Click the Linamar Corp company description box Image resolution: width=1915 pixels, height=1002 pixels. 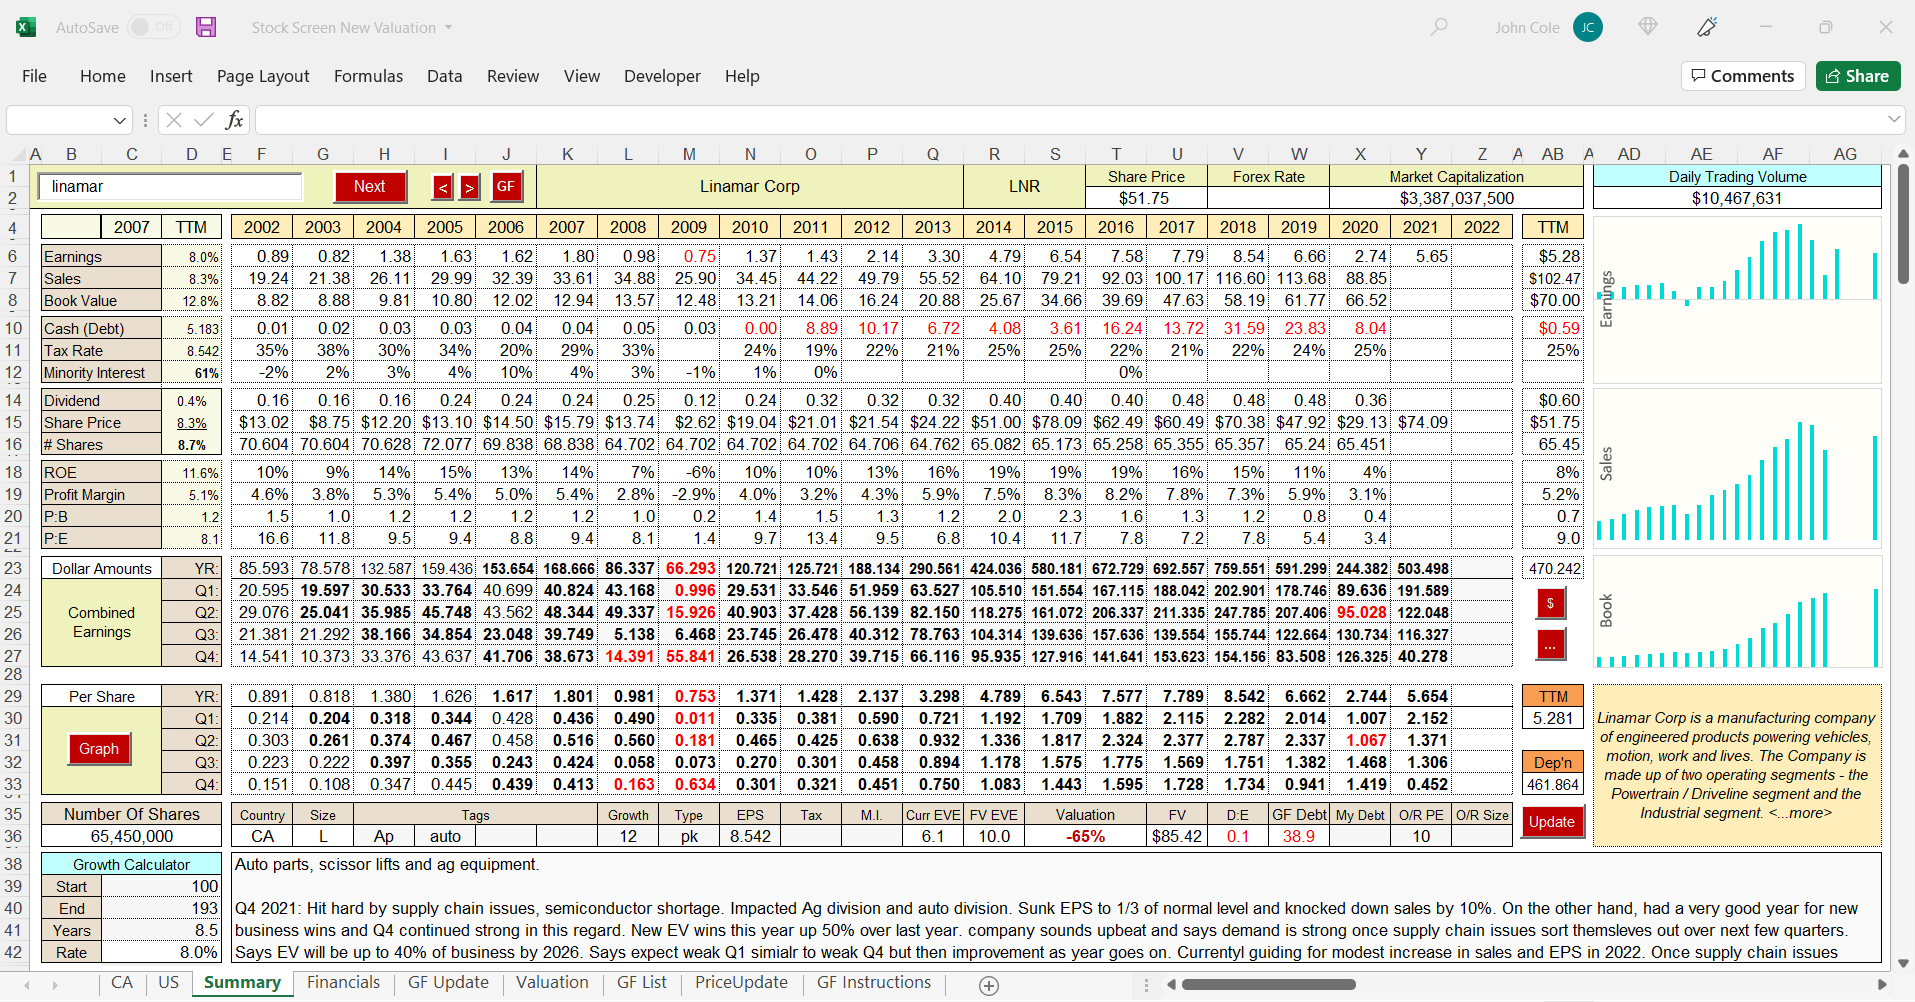click(1737, 765)
